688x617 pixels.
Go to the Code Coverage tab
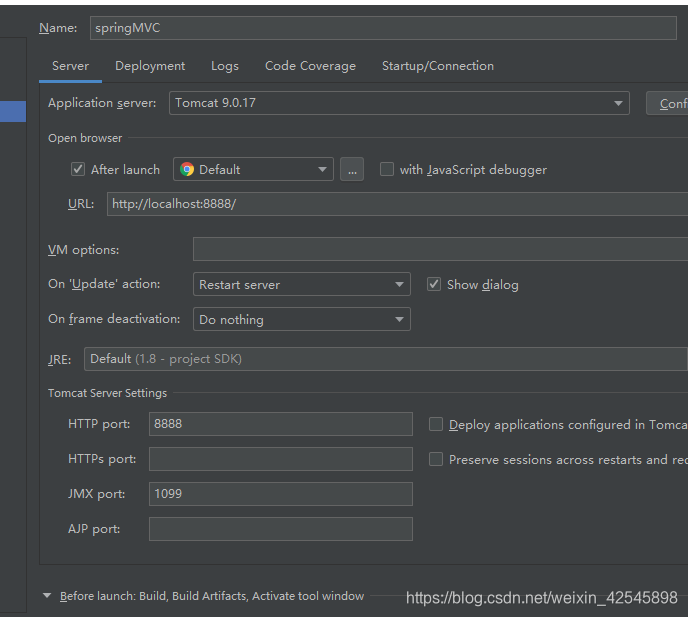(x=310, y=66)
